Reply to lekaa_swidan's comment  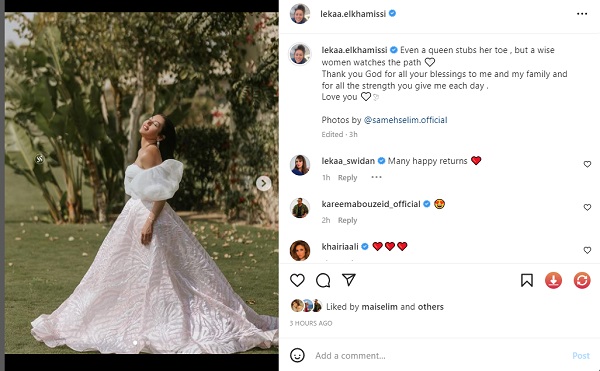point(347,177)
